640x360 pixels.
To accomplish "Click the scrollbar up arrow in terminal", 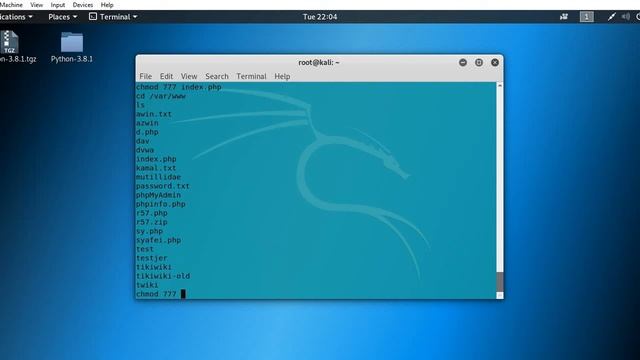I will click(x=500, y=85).
